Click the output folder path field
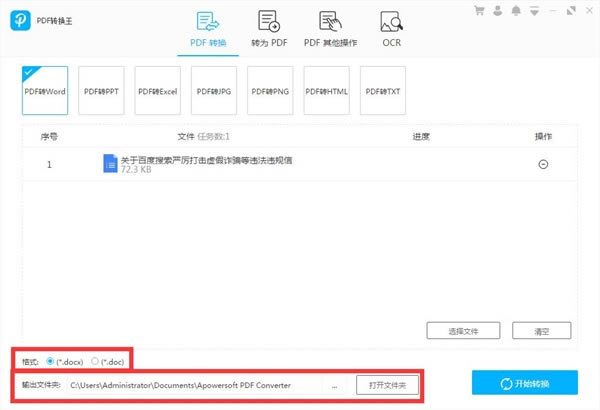 pos(195,385)
